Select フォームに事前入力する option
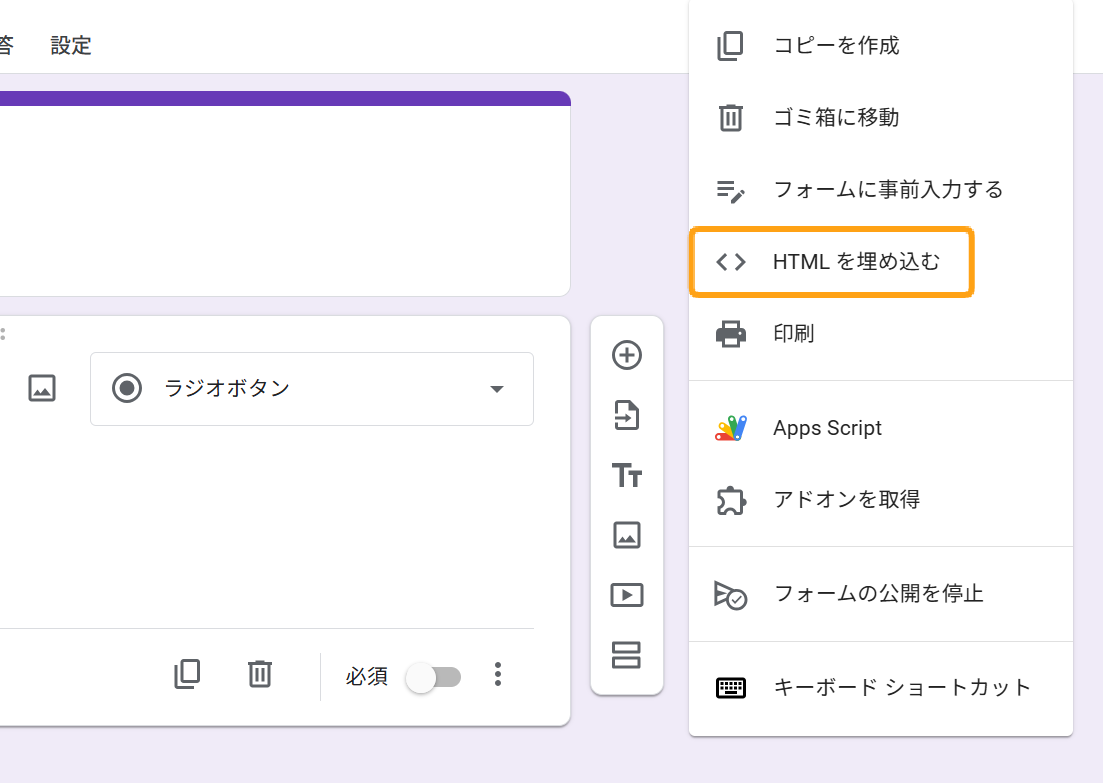This screenshot has width=1103, height=783. pyautogui.click(x=887, y=189)
